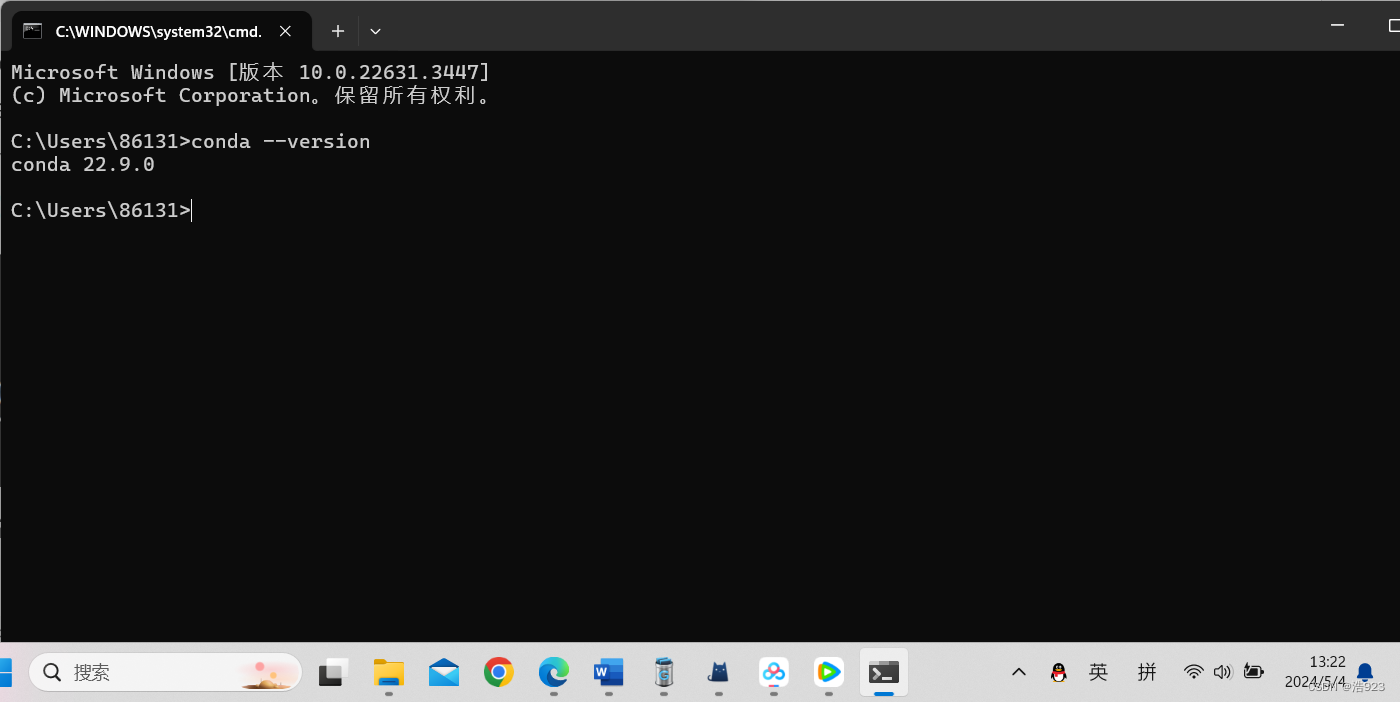Select the cmd.exe terminal tab

coord(160,31)
